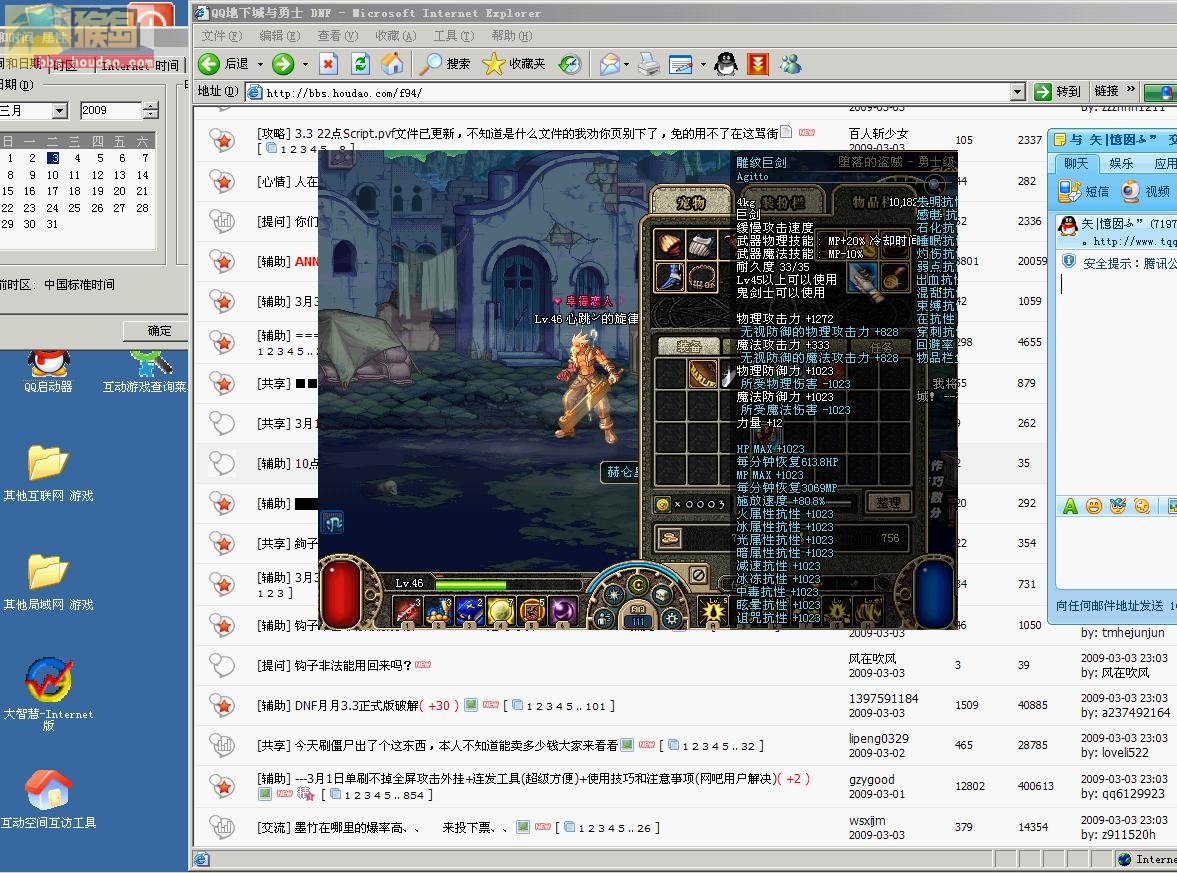Switch to the 时区 tab
1177x873 pixels.
pos(65,65)
